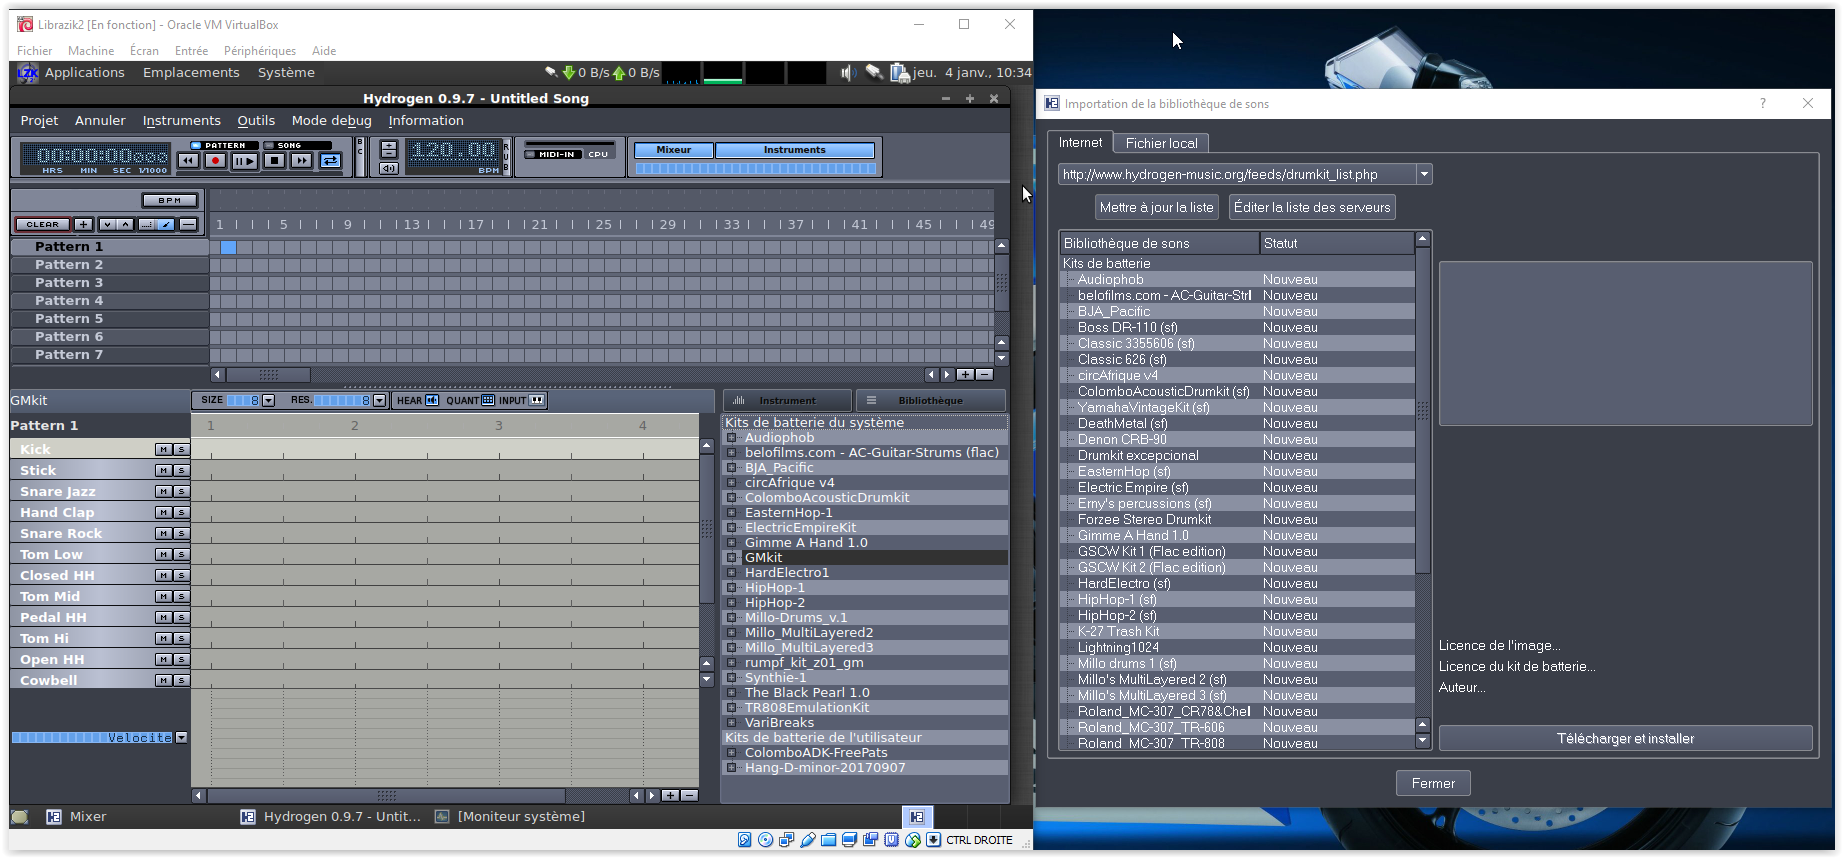Click the song editor timeline minus button
Image resolution: width=1843 pixels, height=858 pixels.
point(188,224)
